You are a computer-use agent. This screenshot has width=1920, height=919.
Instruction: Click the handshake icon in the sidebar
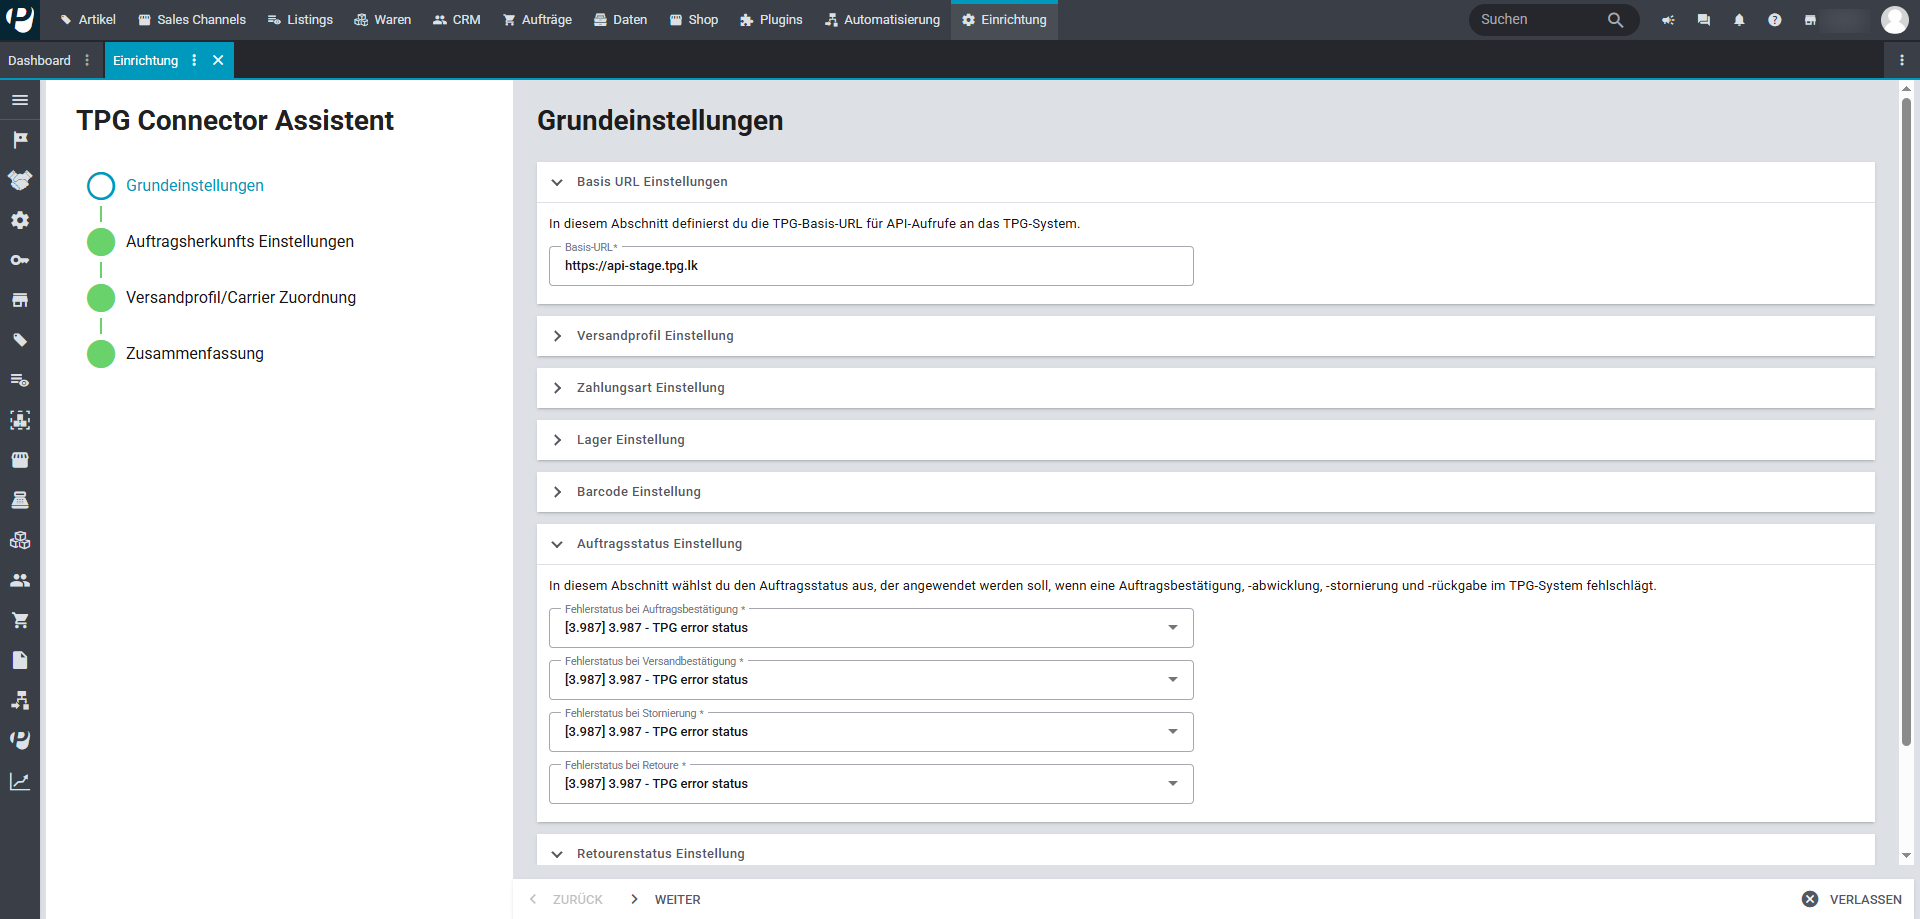[x=20, y=180]
